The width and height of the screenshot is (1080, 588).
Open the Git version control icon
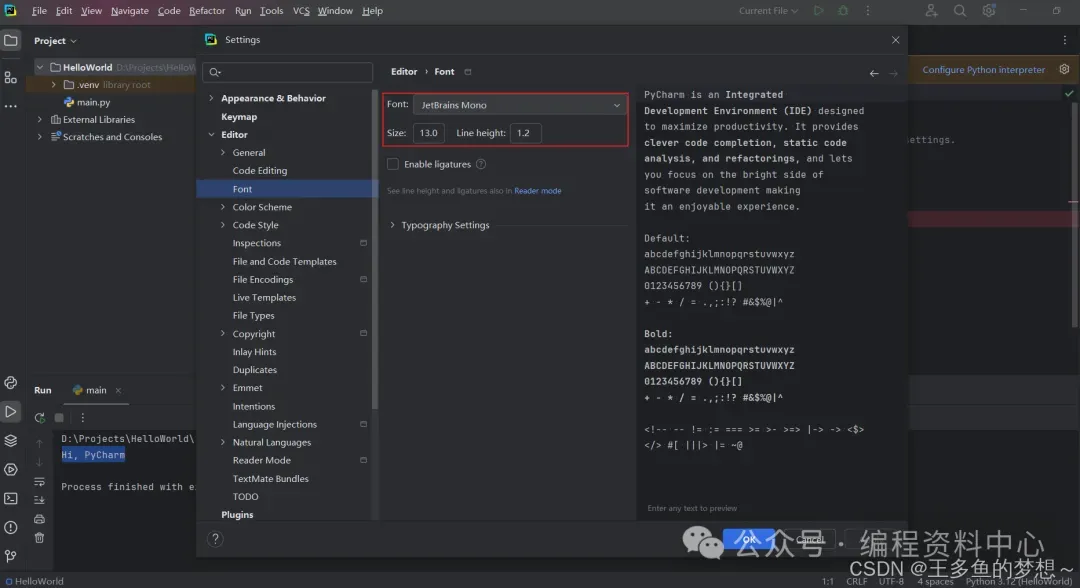coord(10,556)
